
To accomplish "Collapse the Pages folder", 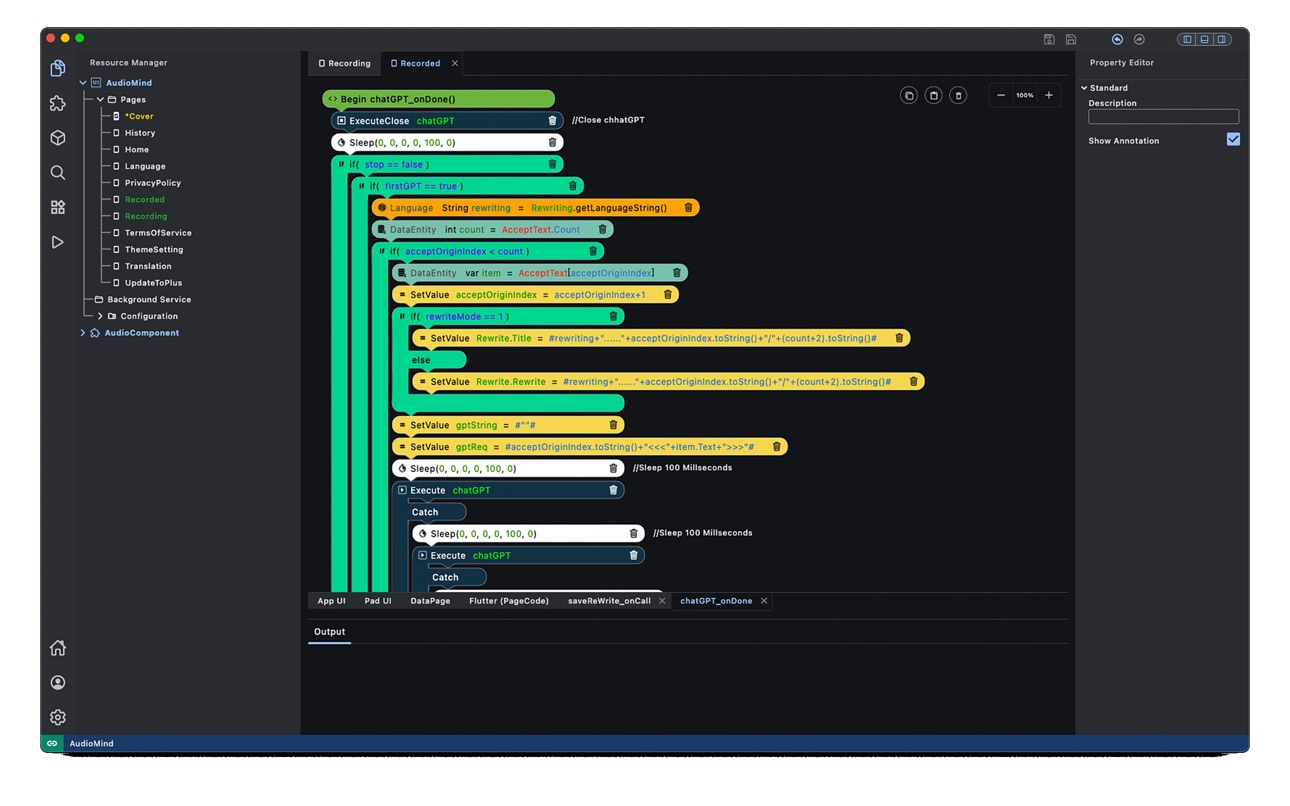I will (x=100, y=100).
